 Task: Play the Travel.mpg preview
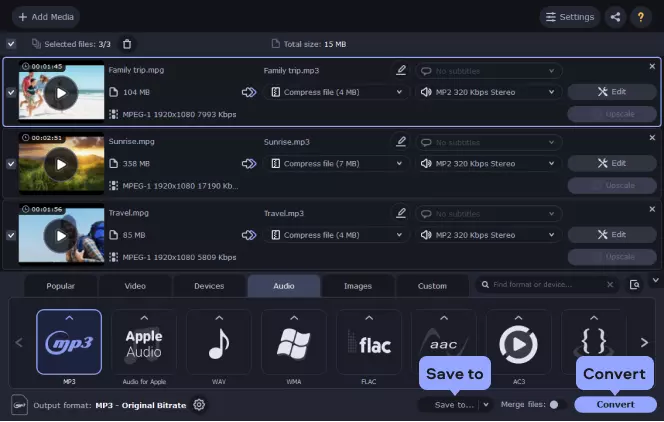point(61,236)
